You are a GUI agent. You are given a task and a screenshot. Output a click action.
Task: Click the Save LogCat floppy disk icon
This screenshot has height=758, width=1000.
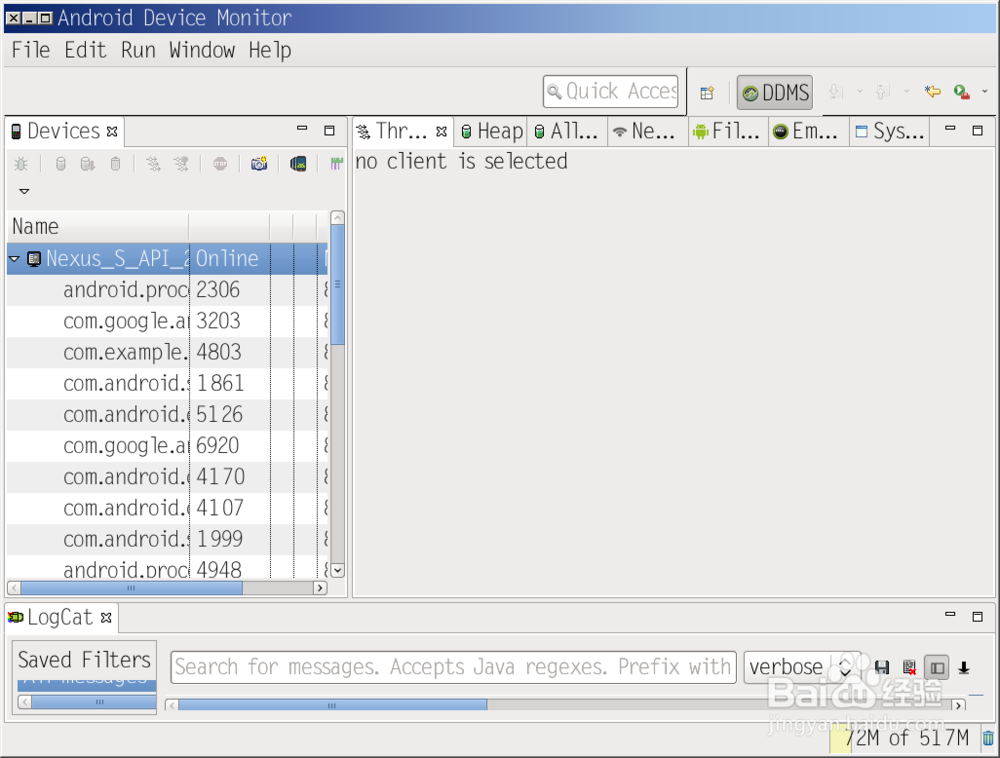882,667
